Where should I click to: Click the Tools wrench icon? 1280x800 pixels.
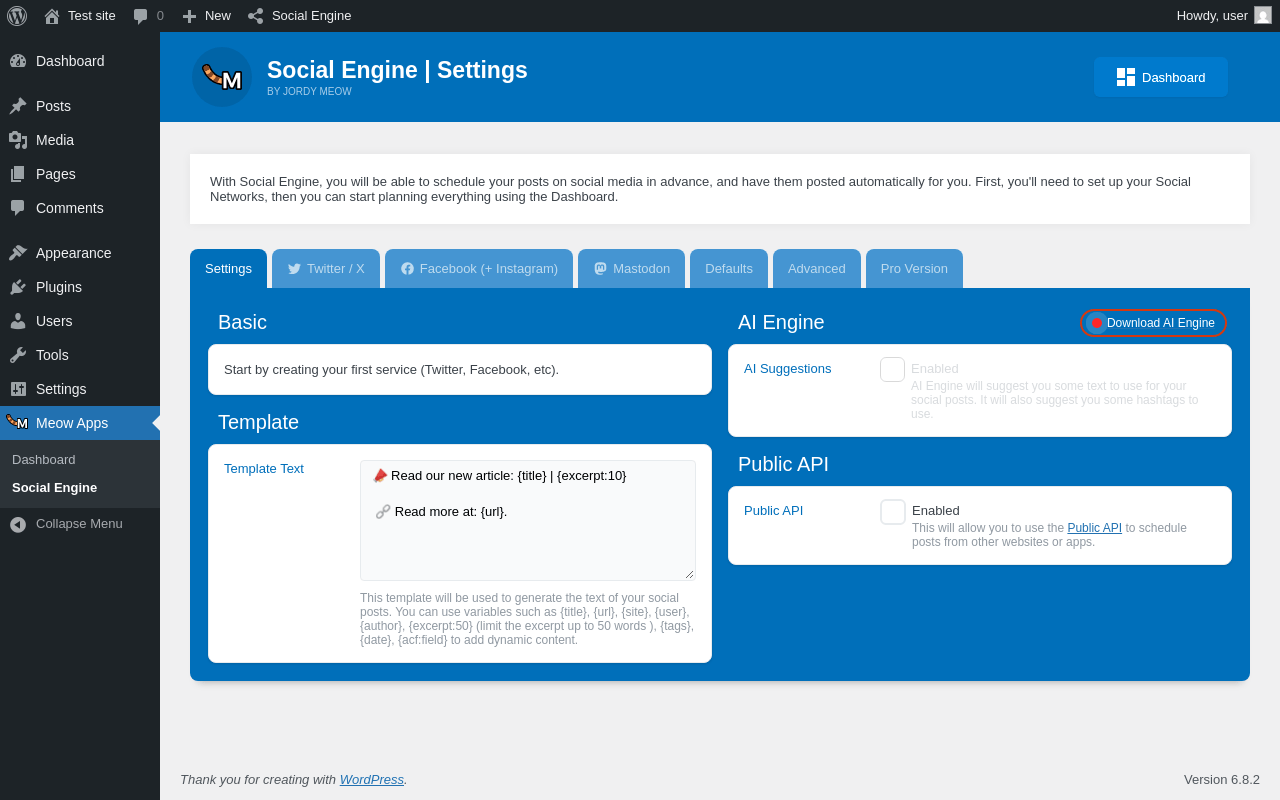[x=18, y=355]
